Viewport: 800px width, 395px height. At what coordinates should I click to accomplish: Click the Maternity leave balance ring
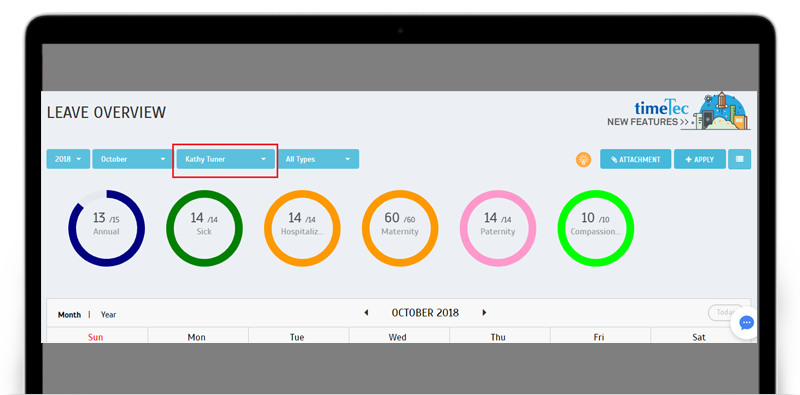[x=400, y=228]
